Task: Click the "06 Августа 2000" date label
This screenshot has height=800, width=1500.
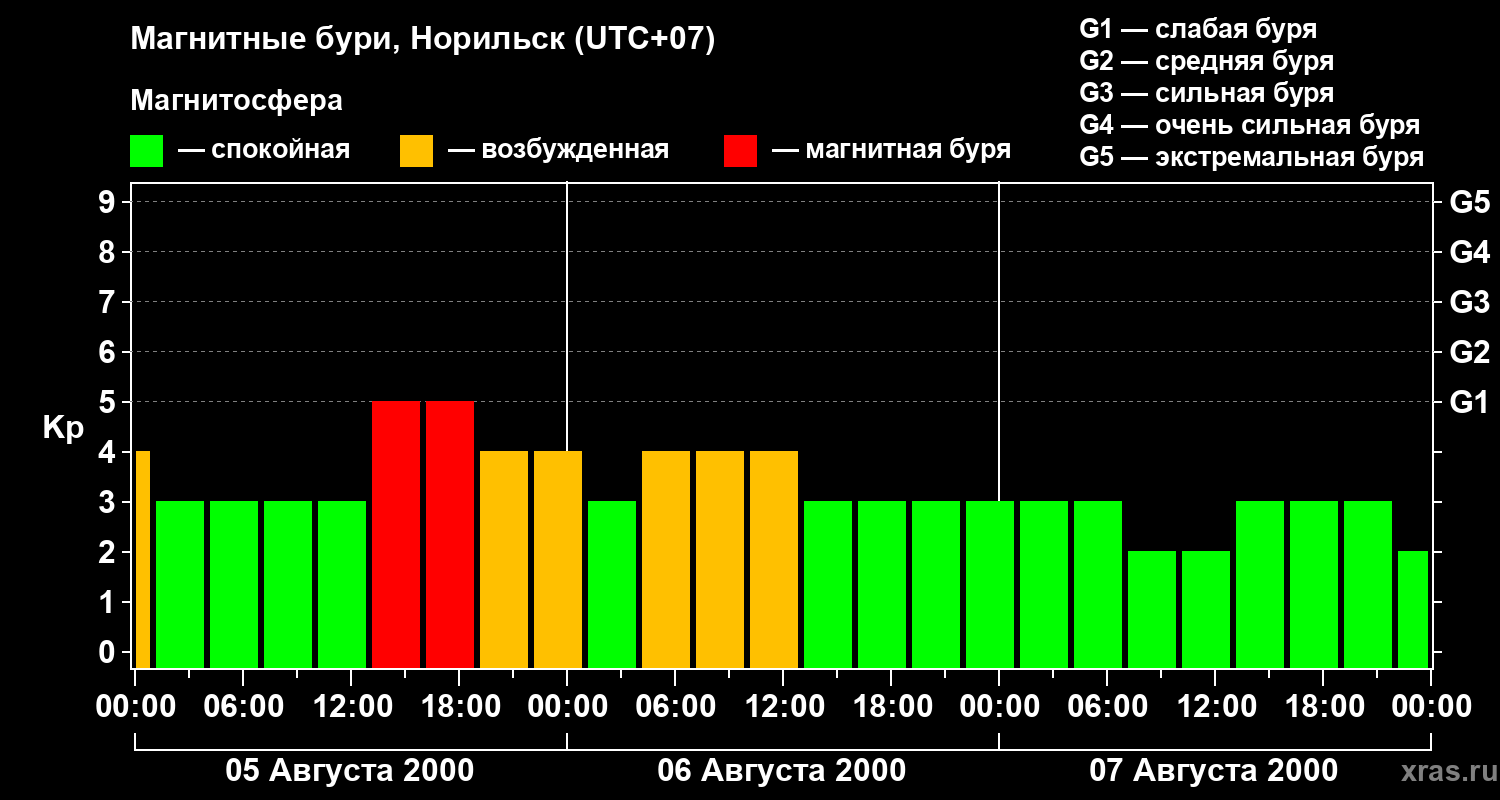Action: tap(782, 771)
